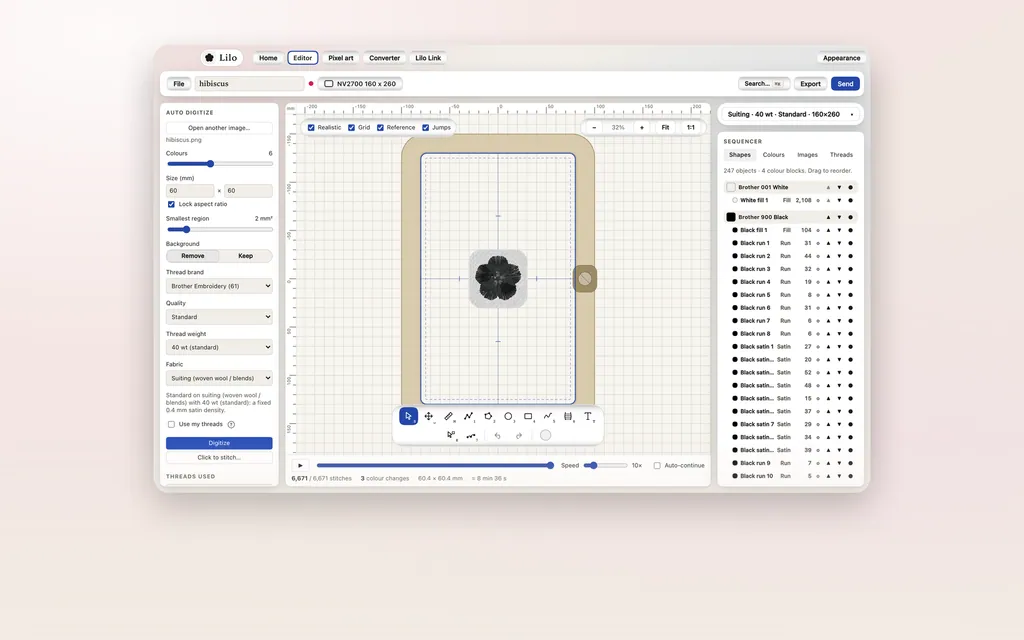Uncheck Lock aspect ratio

point(171,204)
